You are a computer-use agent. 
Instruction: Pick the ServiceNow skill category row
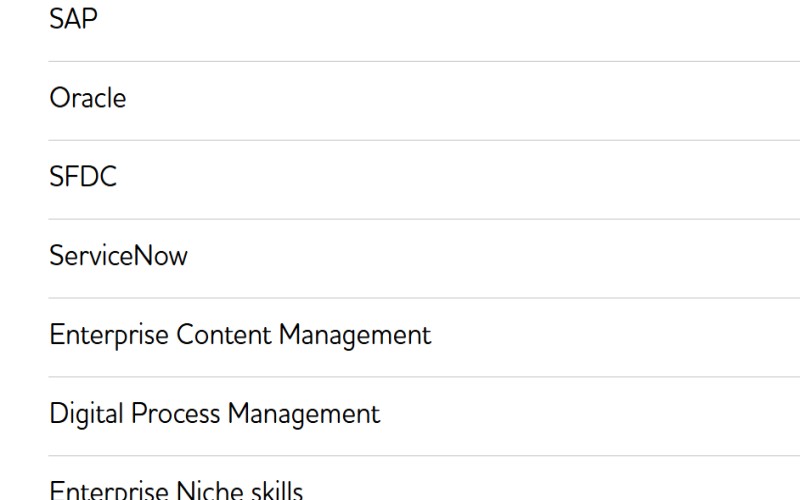(424, 259)
